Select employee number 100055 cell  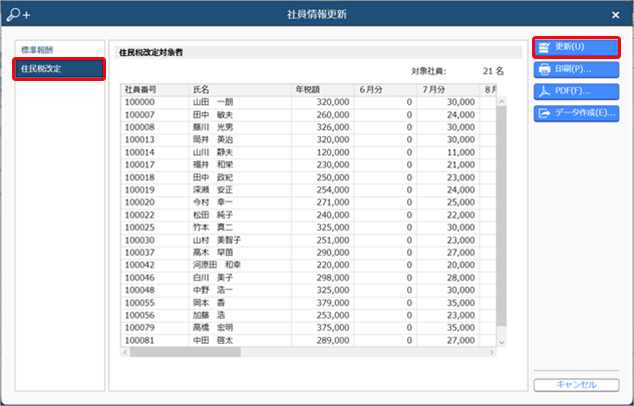(x=154, y=302)
